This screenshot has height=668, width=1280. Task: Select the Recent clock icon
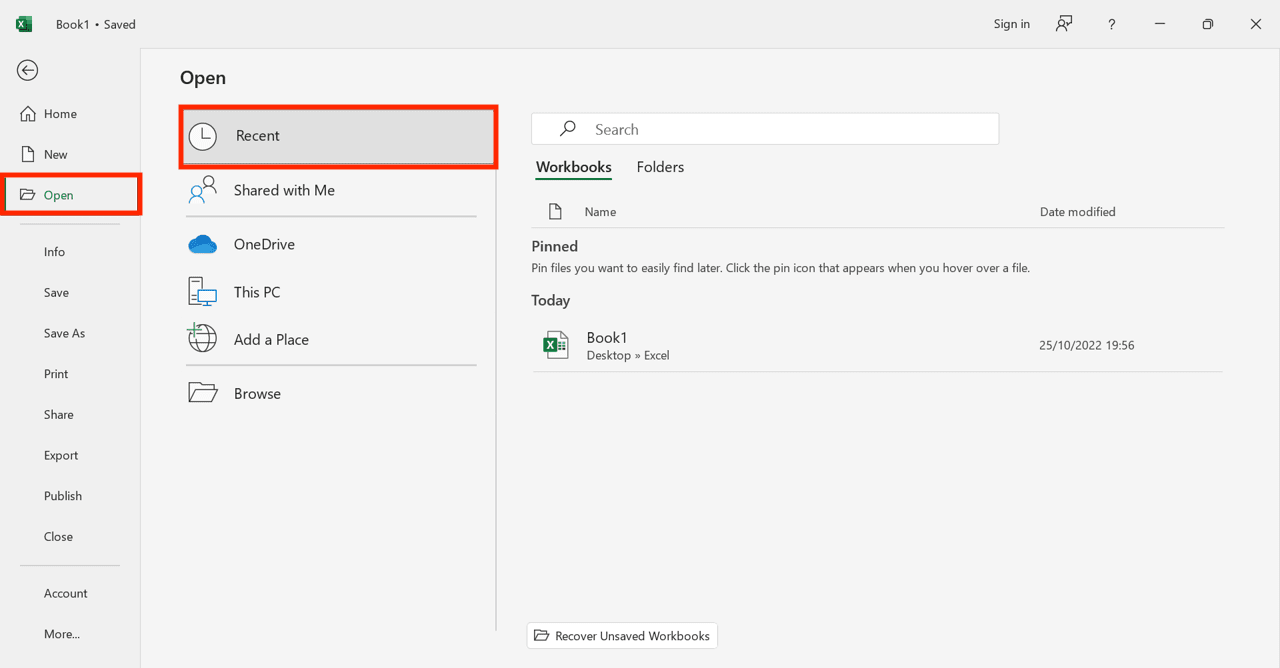203,136
